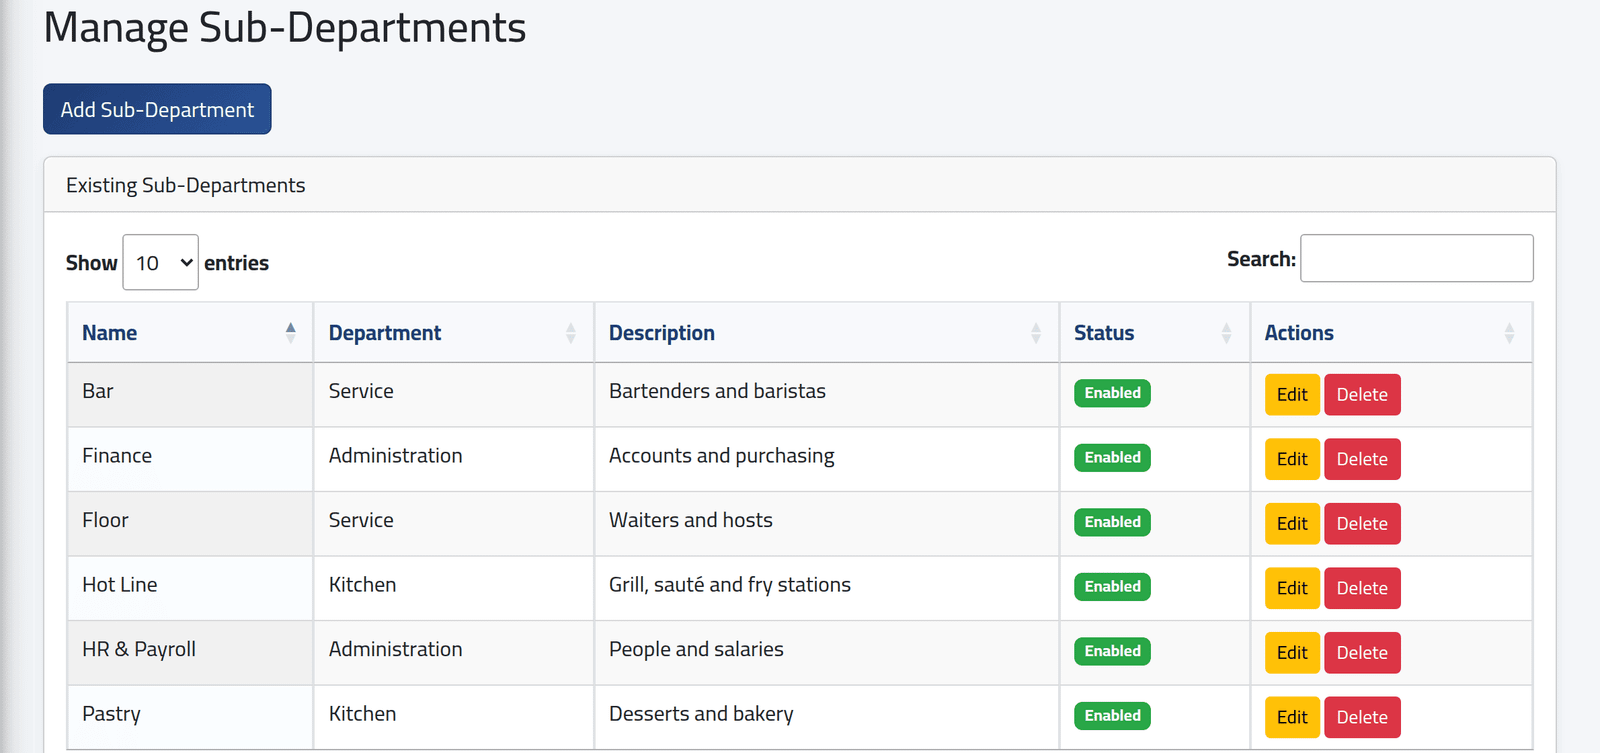This screenshot has height=753, width=1600.
Task: Delete the Pastry sub-department
Action: pos(1362,717)
